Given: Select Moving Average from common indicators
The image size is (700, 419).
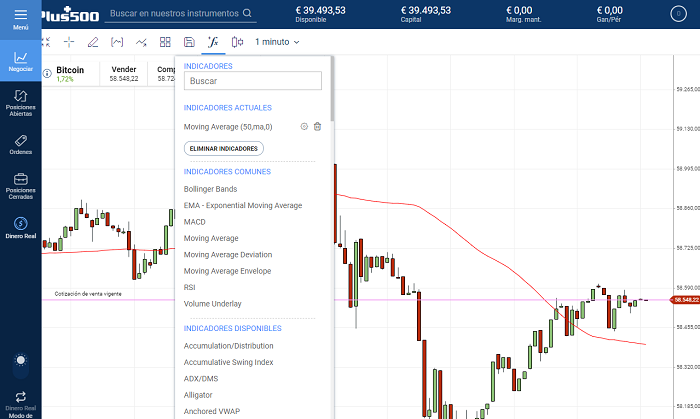Looking at the screenshot, I should [x=211, y=238].
